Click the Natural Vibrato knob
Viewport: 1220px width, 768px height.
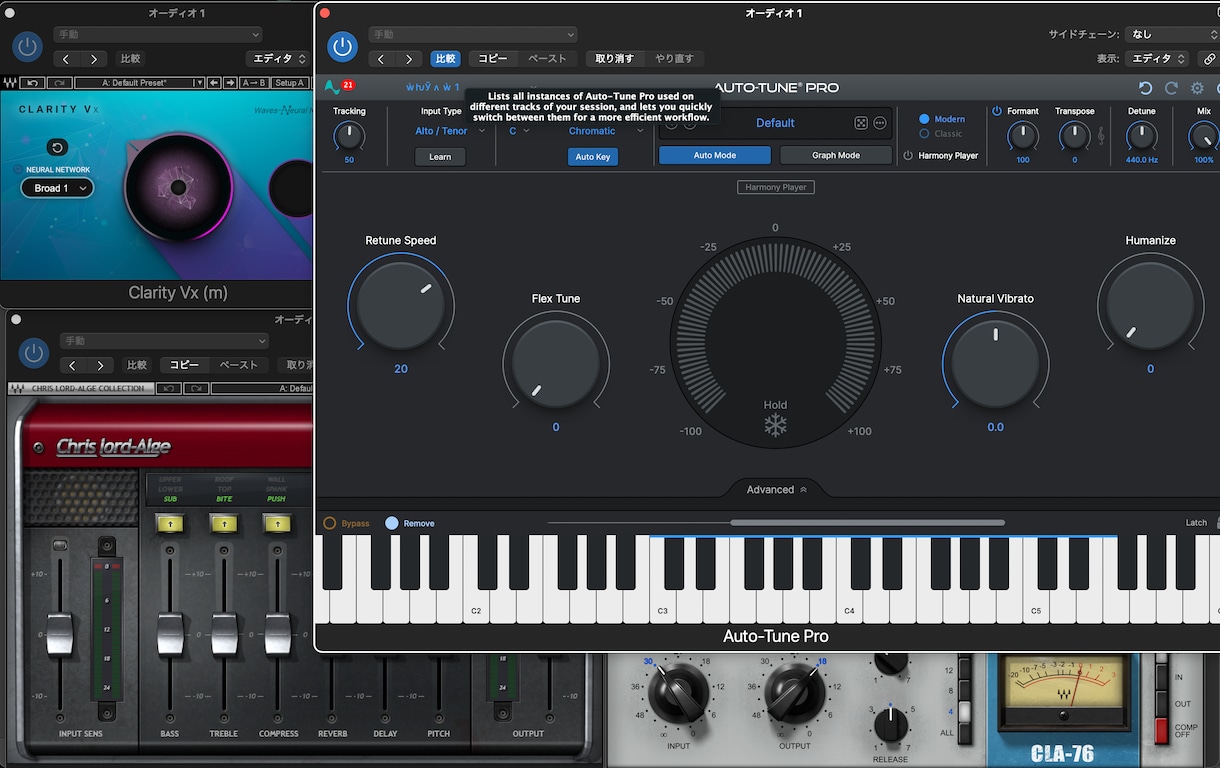pos(995,363)
